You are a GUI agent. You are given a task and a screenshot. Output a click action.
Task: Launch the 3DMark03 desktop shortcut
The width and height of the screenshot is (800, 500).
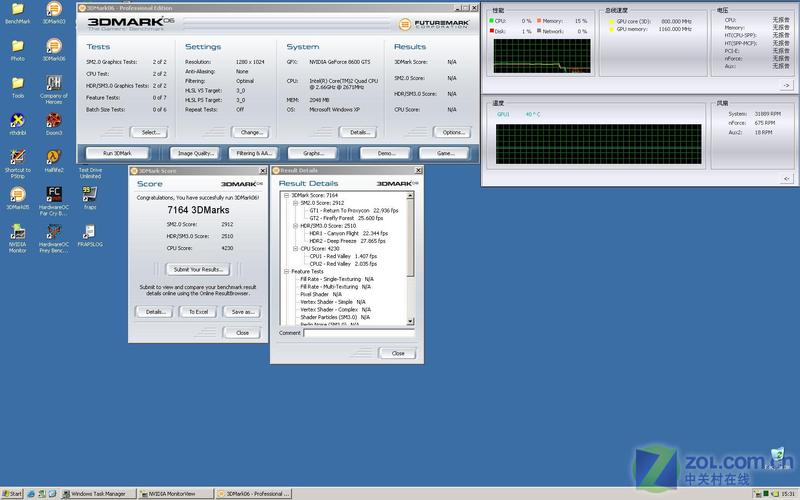[54, 13]
